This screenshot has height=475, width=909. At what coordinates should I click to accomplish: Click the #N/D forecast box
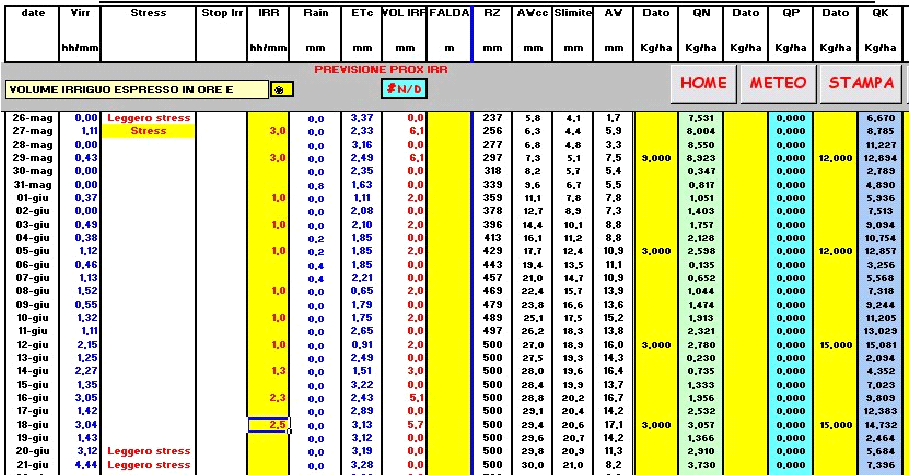click(403, 89)
